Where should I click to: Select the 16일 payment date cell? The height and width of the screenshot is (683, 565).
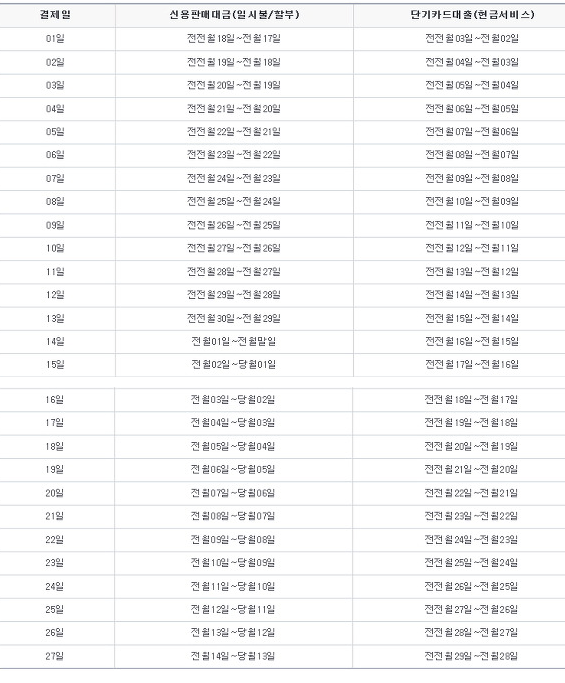[x=54, y=399]
